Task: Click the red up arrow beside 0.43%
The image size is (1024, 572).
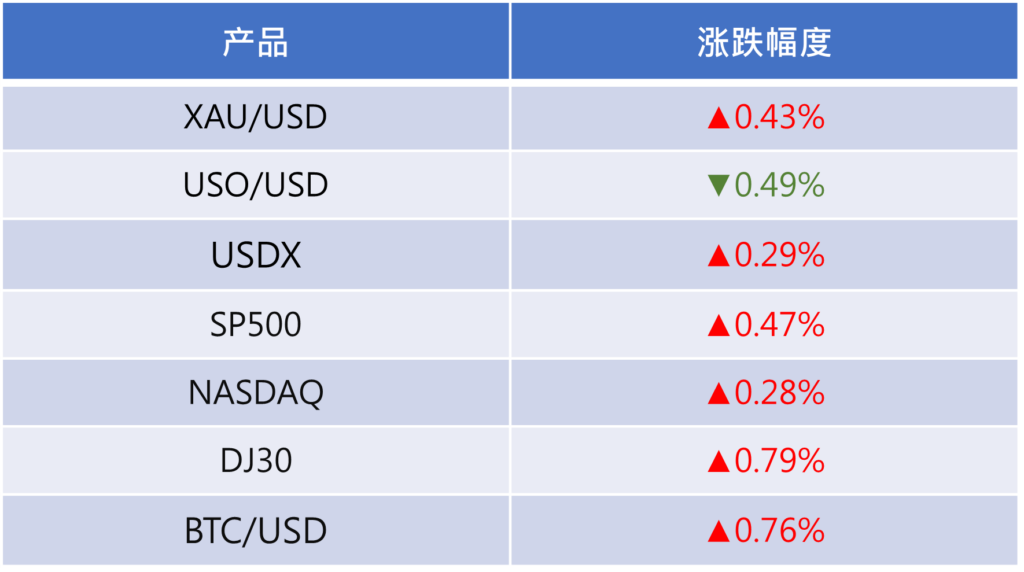Action: (x=719, y=119)
